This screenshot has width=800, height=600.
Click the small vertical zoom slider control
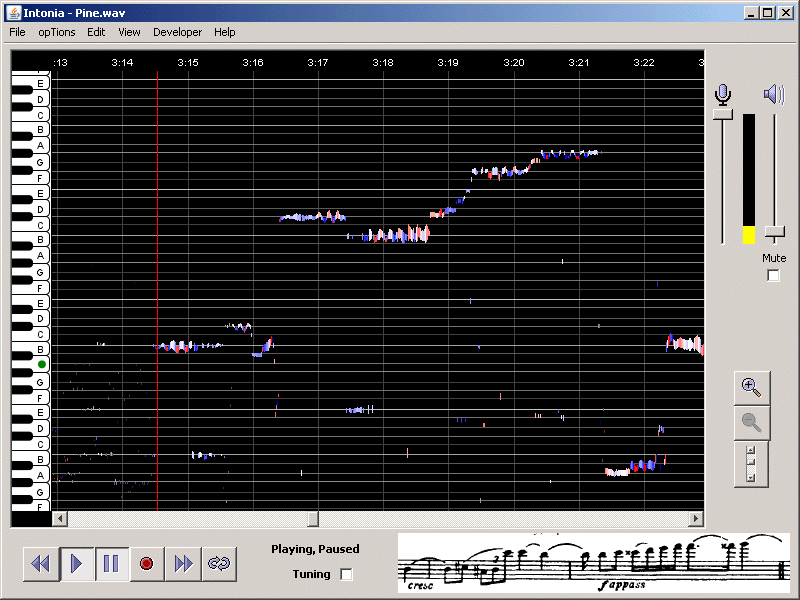coord(751,463)
